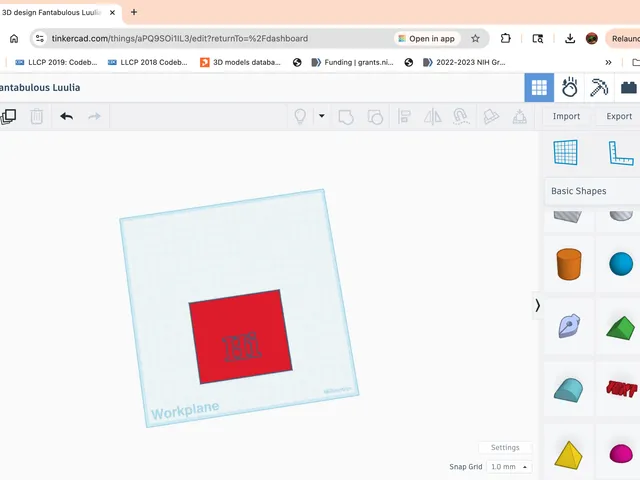Image resolution: width=640 pixels, height=480 pixels.
Task: Expand the visibility options dropdown arrow
Action: (x=322, y=116)
